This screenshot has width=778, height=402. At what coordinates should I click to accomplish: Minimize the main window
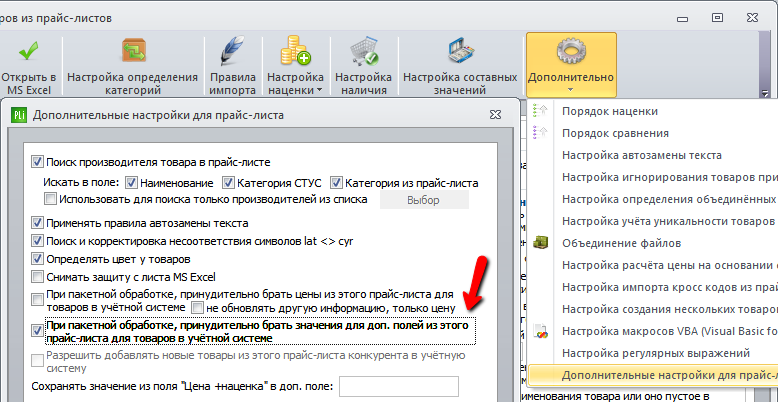click(682, 18)
